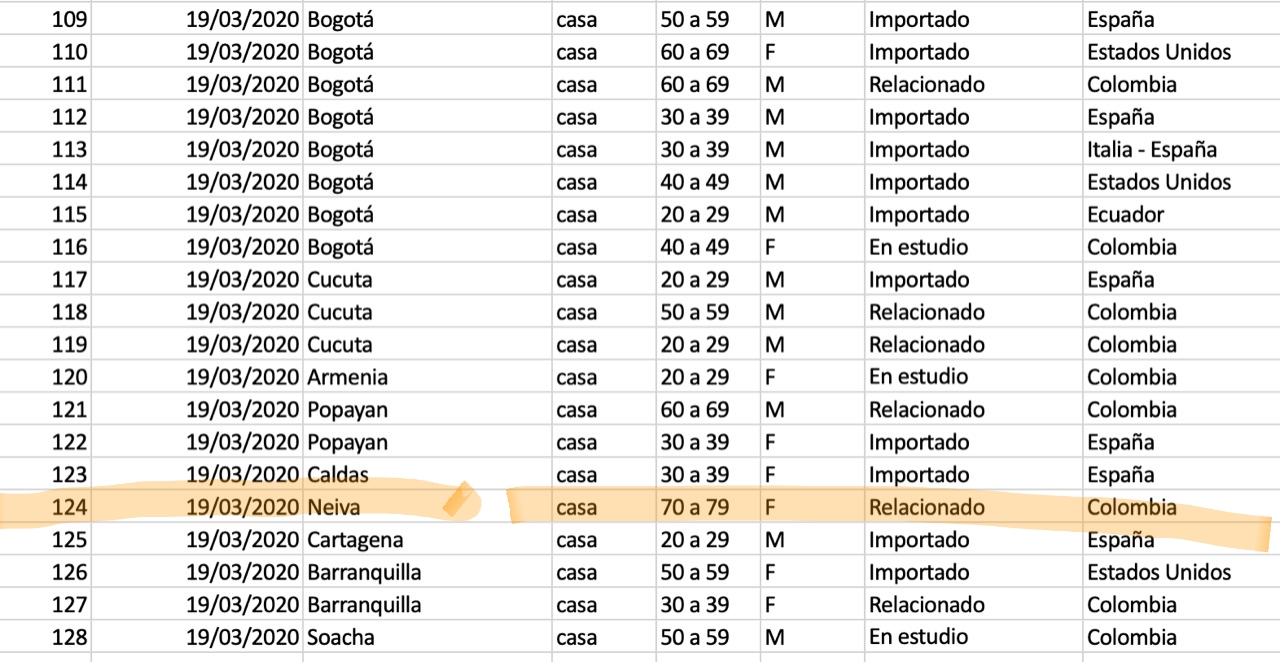Image resolution: width=1280 pixels, height=662 pixels.
Task: Click the cell containing ID 109
Action: pyautogui.click(x=45, y=19)
